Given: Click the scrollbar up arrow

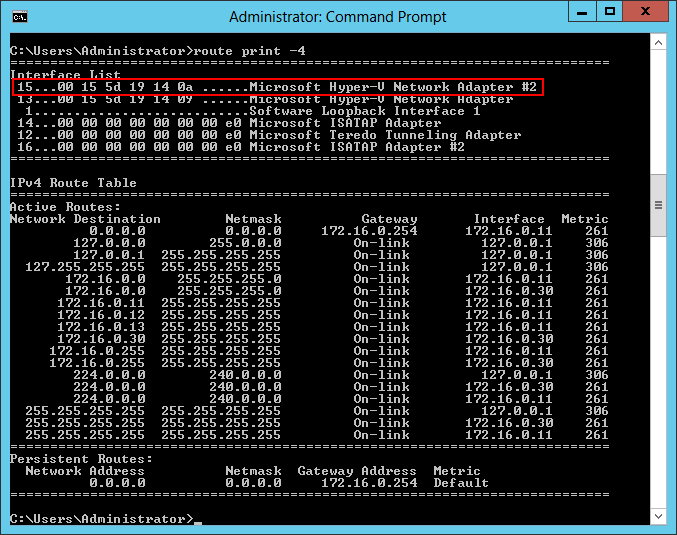Looking at the screenshot, I should click(x=658, y=42).
